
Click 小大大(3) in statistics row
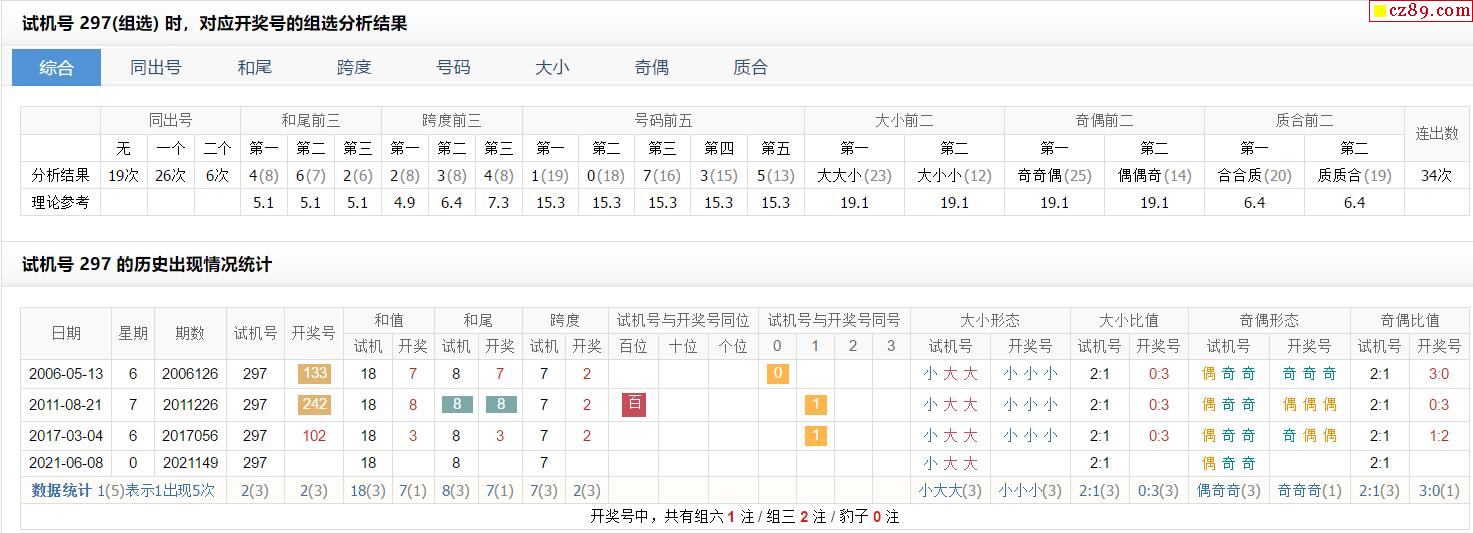click(950, 491)
